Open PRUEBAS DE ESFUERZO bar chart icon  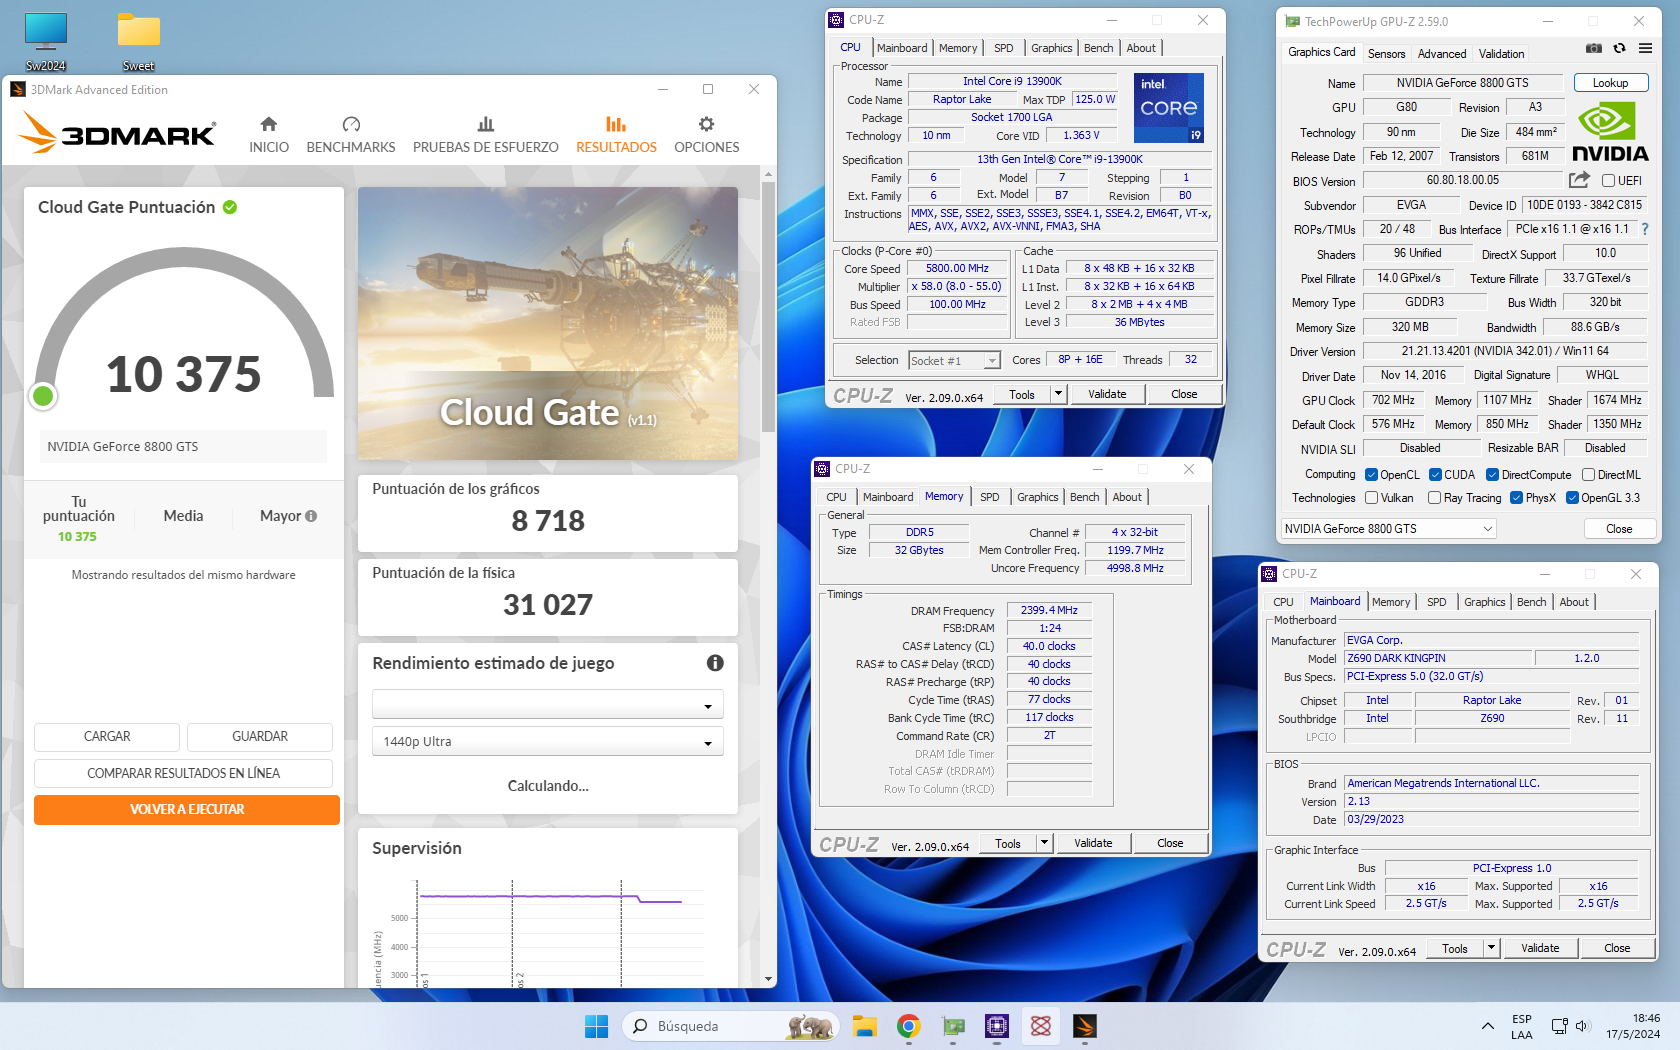486,124
